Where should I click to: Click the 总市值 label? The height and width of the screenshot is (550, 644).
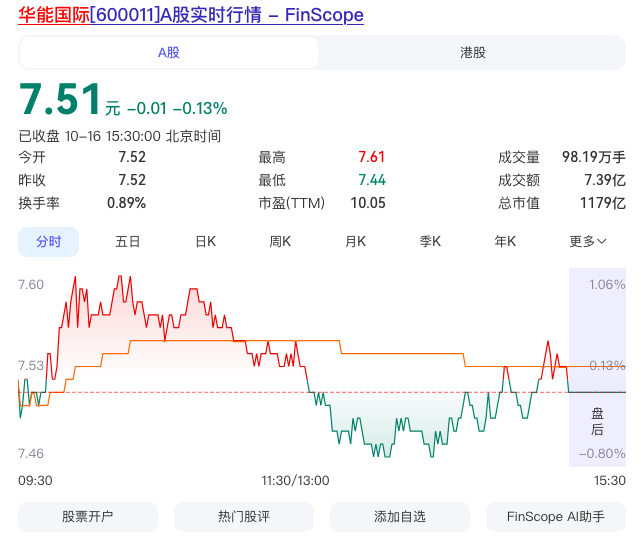[x=519, y=203]
